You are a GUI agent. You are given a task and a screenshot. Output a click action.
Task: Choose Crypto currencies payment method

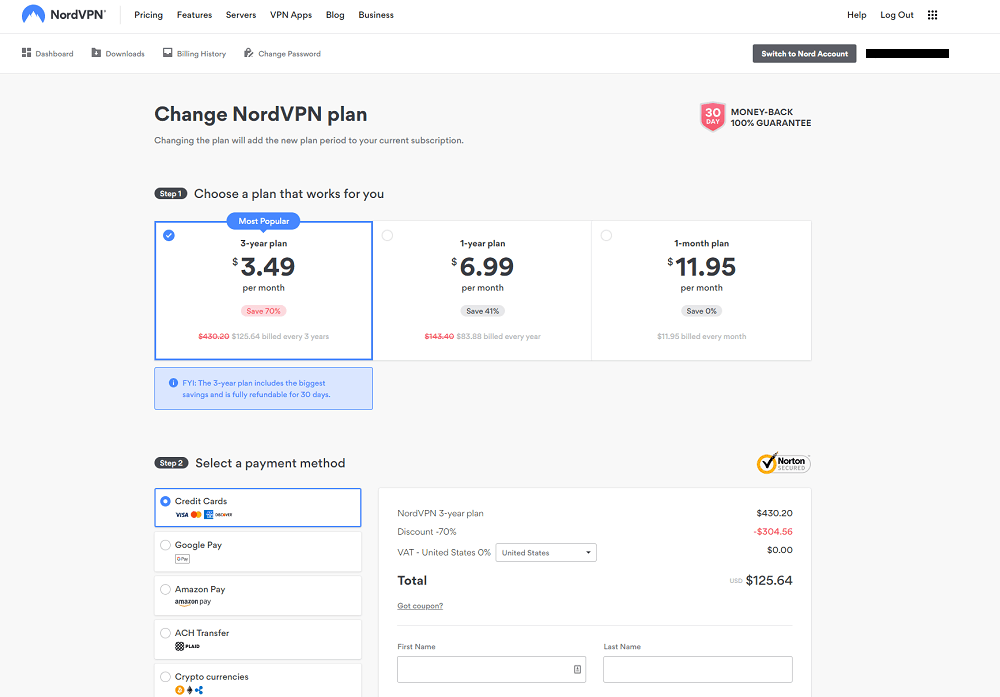coord(258,680)
